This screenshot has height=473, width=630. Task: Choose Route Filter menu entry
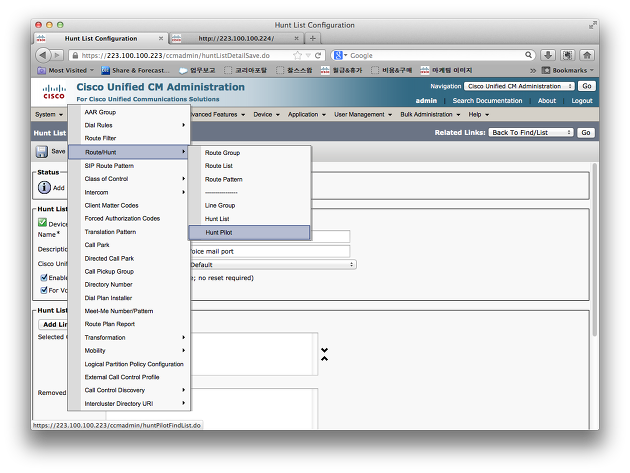click(x=129, y=138)
